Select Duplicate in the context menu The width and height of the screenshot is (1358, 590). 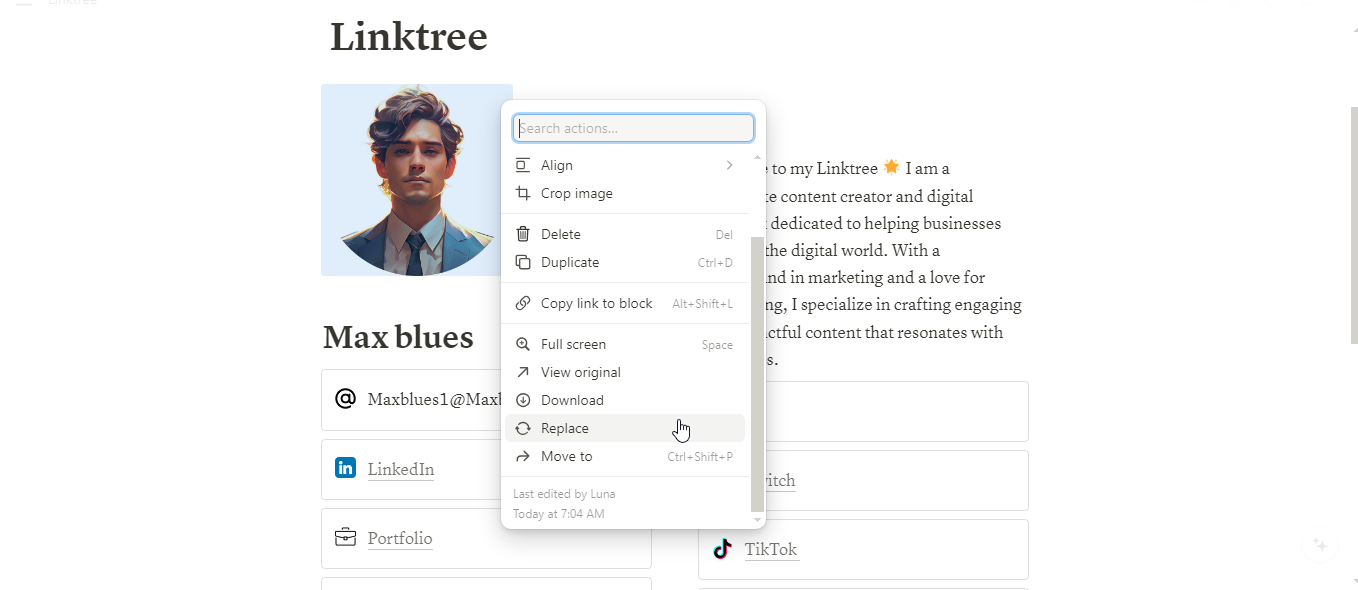click(625, 262)
